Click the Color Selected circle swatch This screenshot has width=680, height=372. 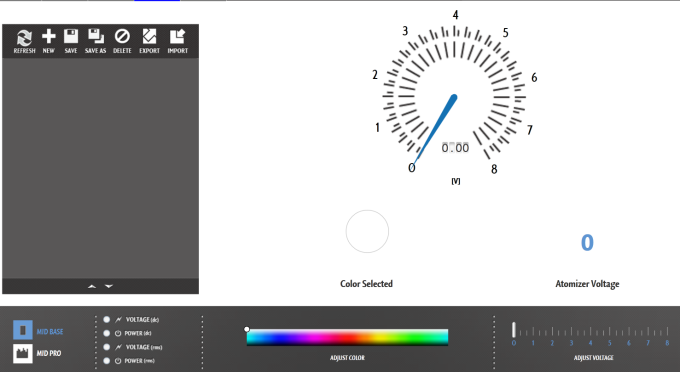coord(367,232)
